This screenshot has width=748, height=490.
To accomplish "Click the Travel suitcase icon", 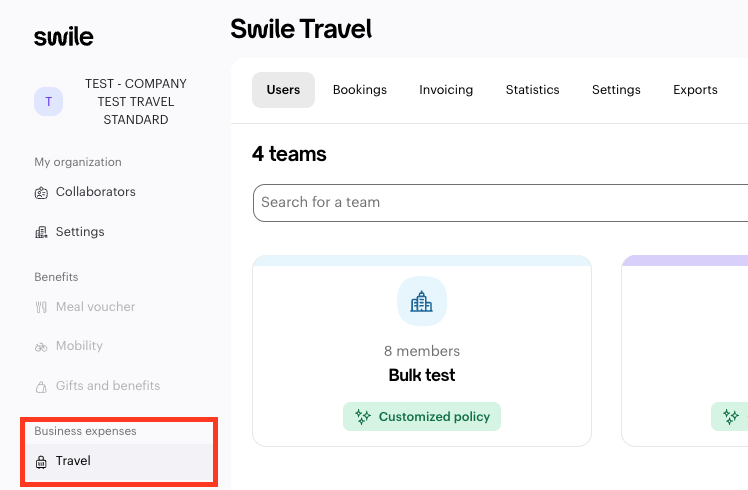I will (41, 462).
